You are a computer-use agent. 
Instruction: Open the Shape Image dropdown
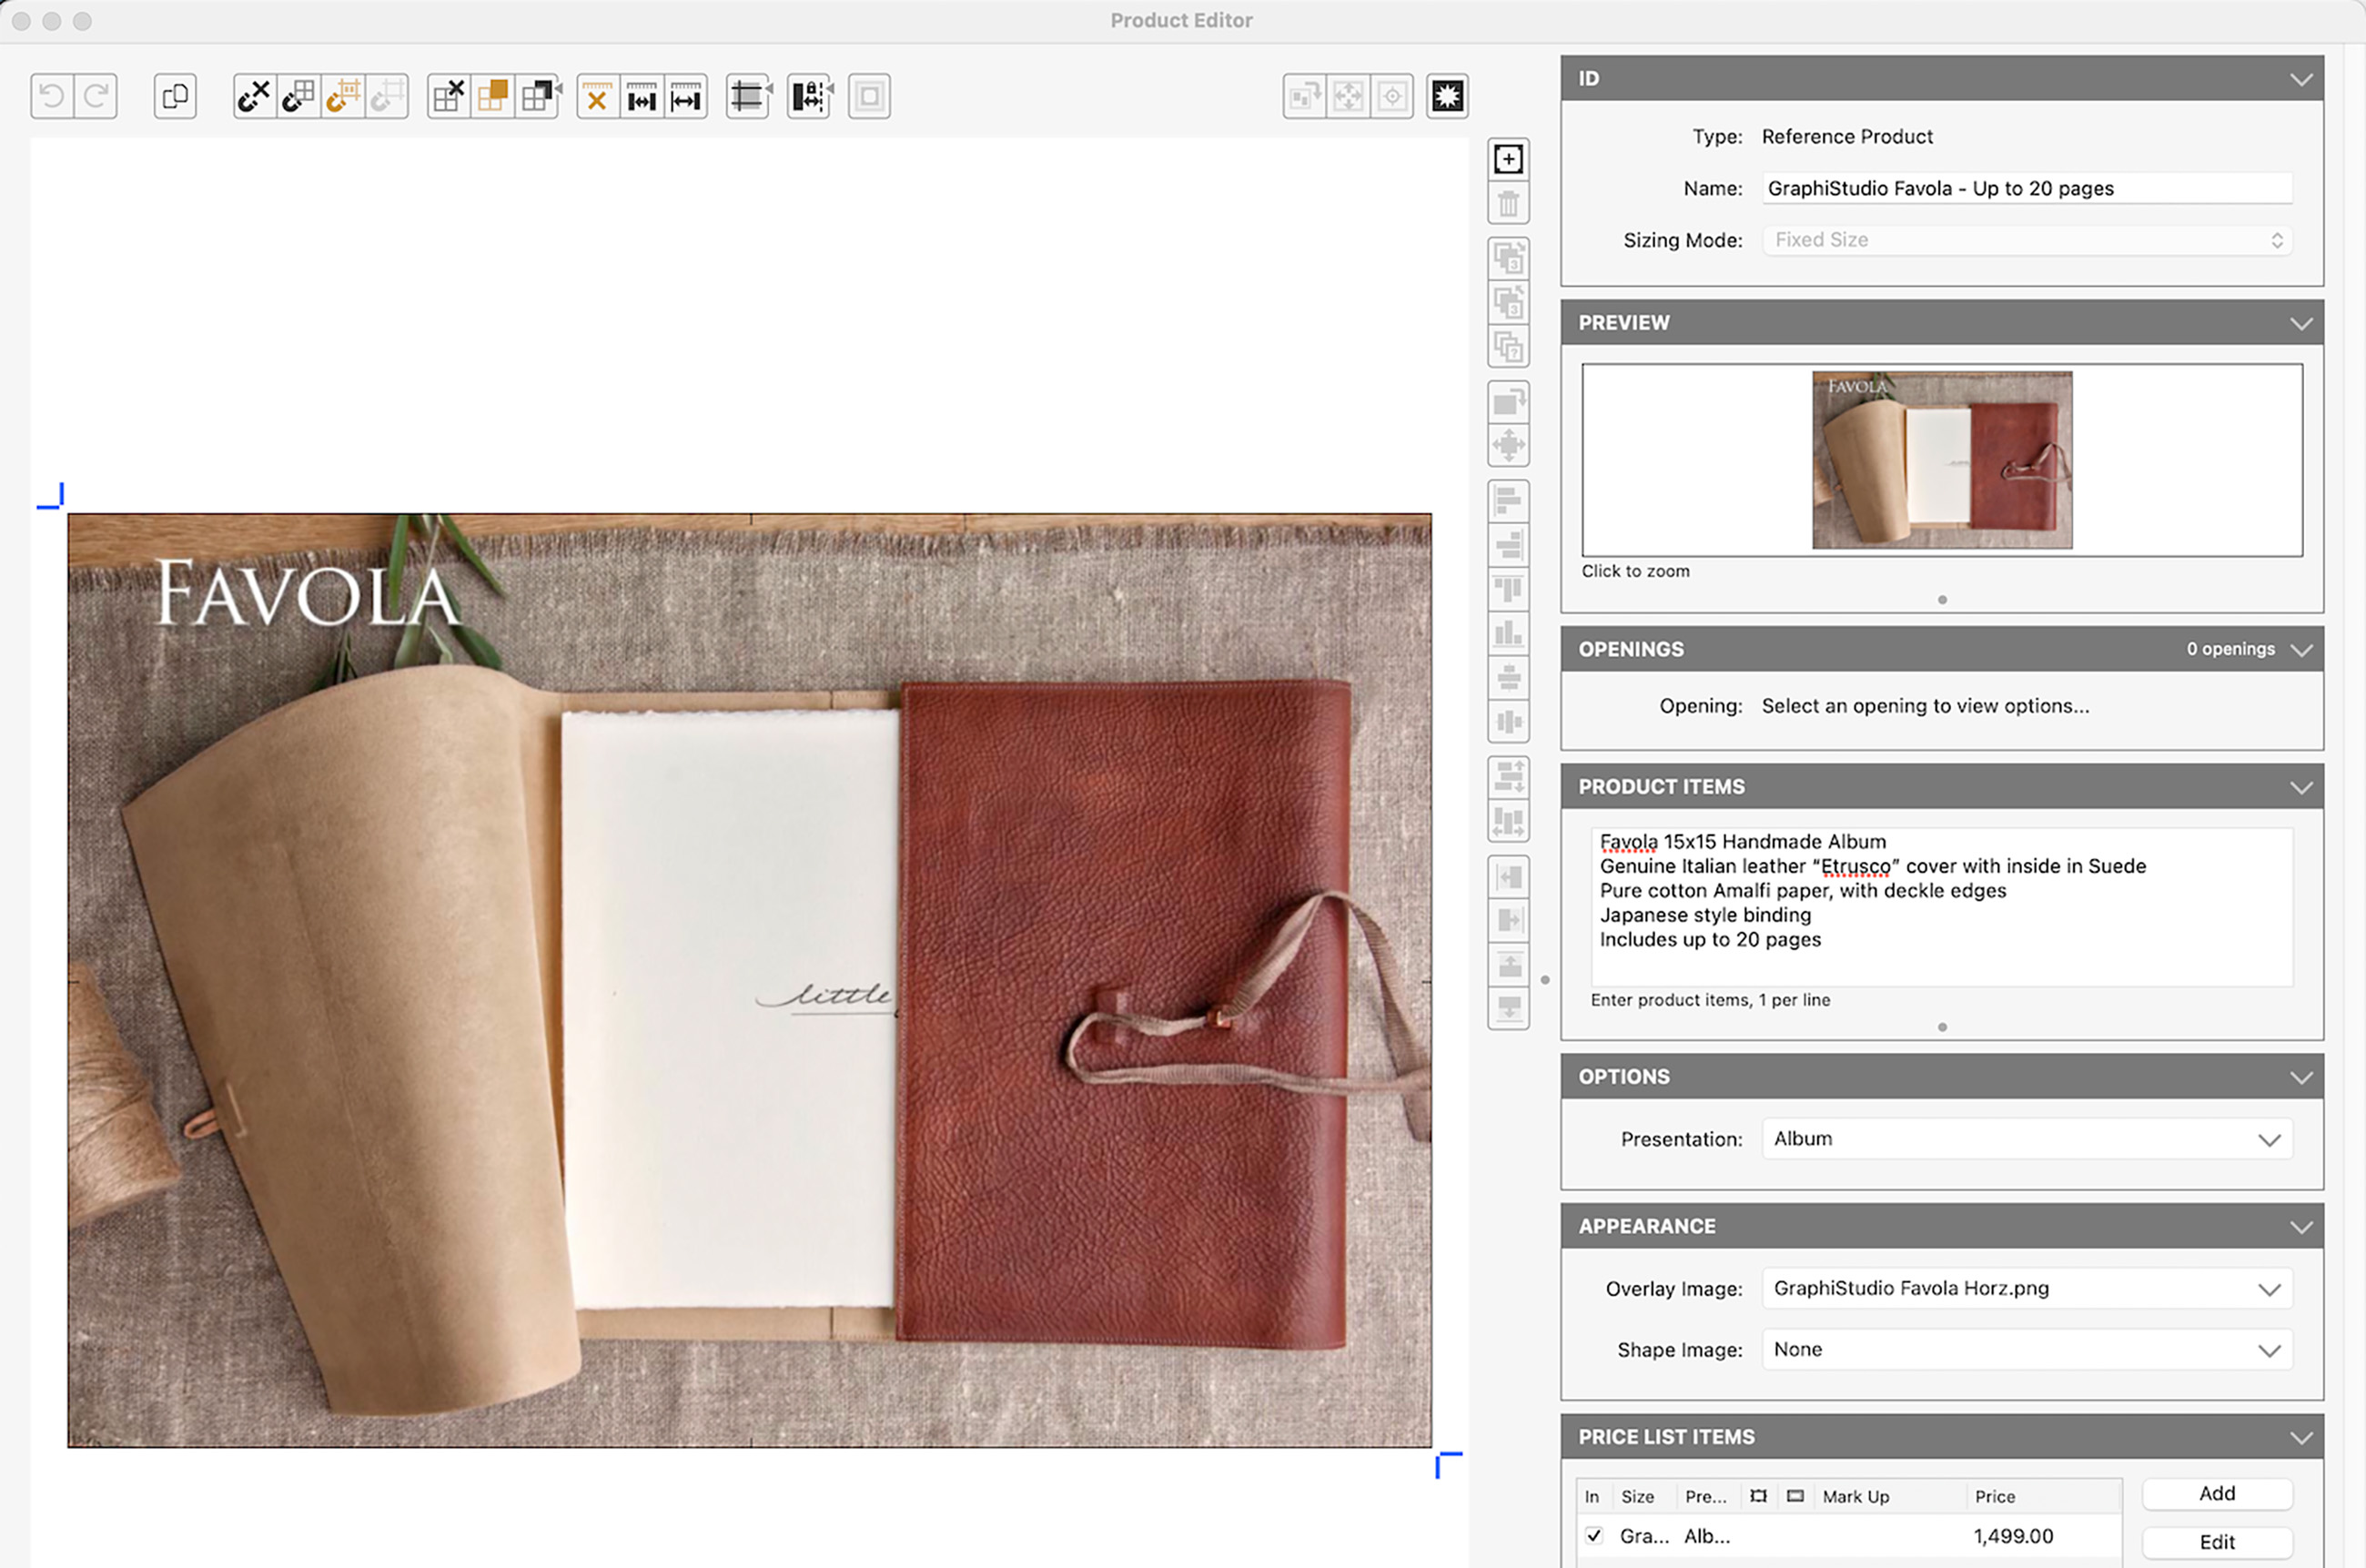(x=2026, y=1350)
